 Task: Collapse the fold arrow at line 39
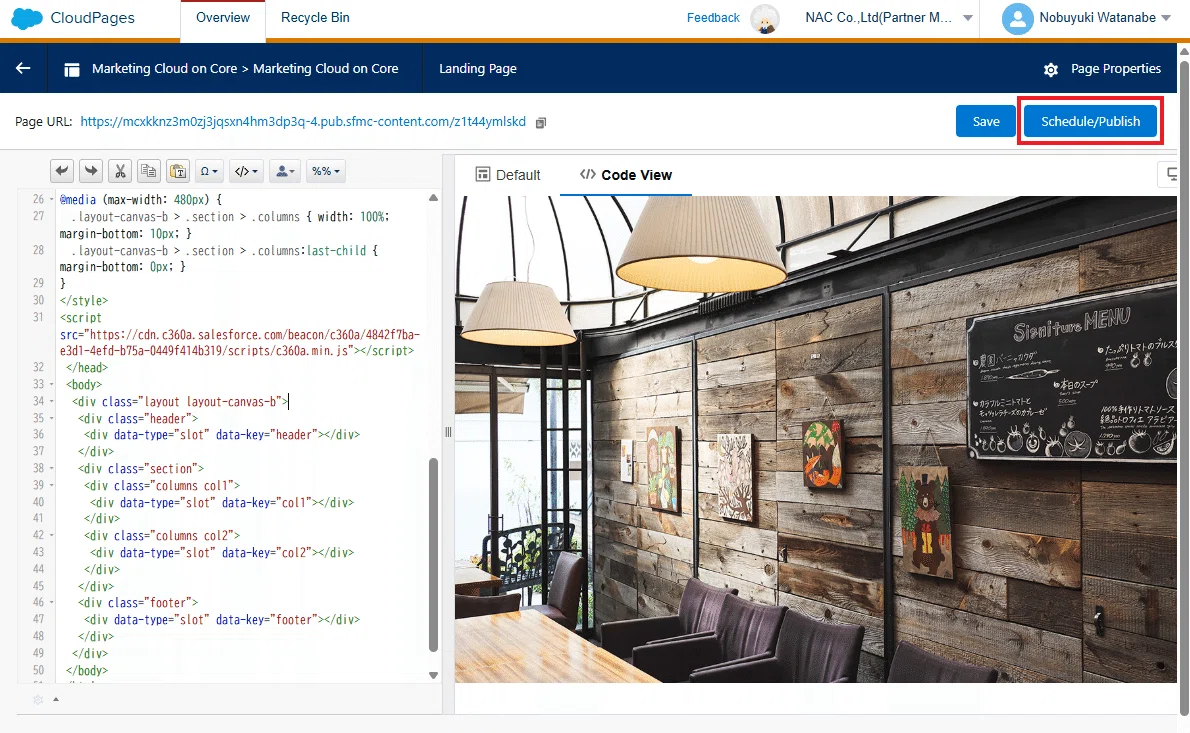point(52,485)
